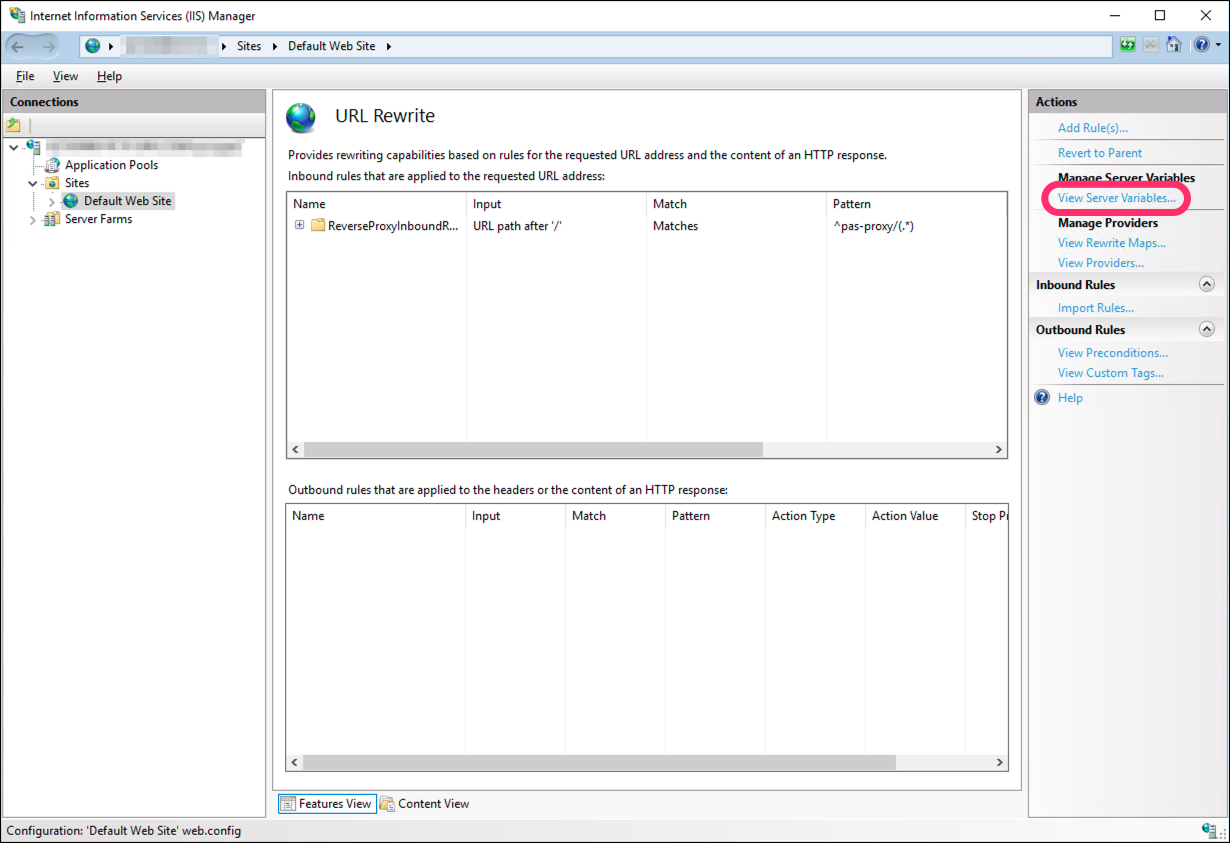Click the View Rewrite Maps... link
The height and width of the screenshot is (843, 1230).
point(1111,243)
